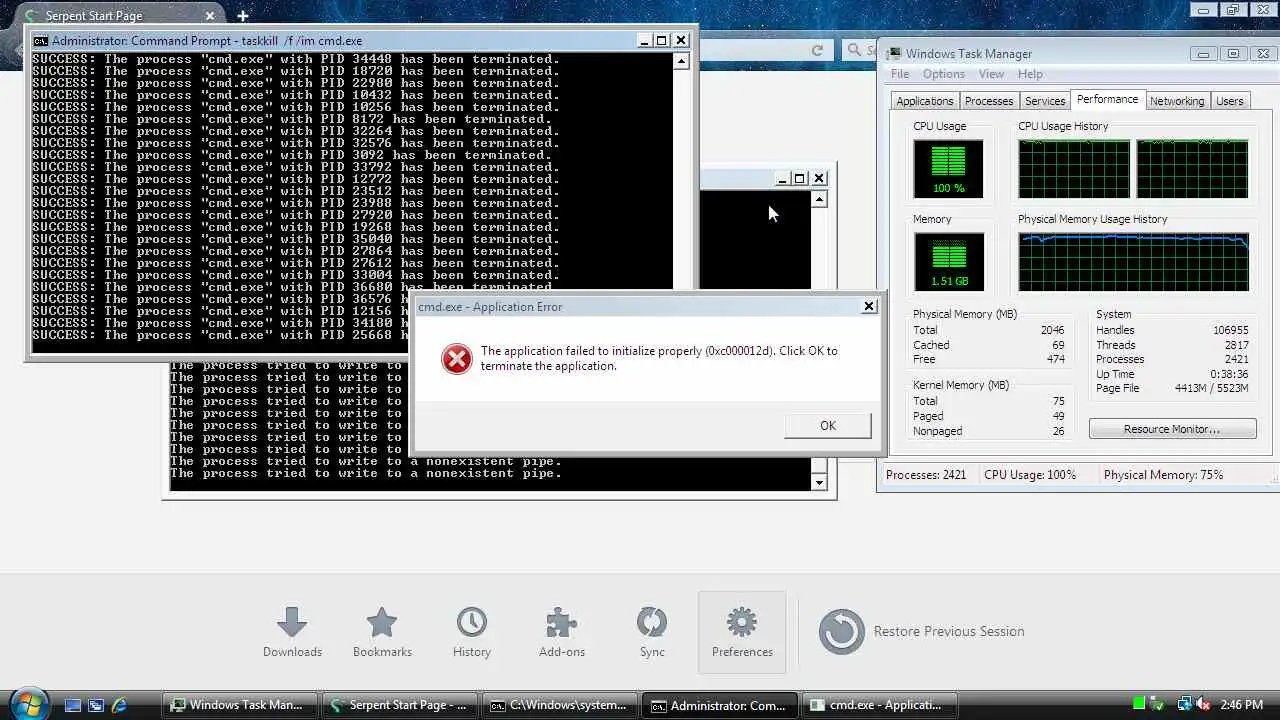
Task: Activate Windows Task Manager taskbar button
Action: coord(240,705)
